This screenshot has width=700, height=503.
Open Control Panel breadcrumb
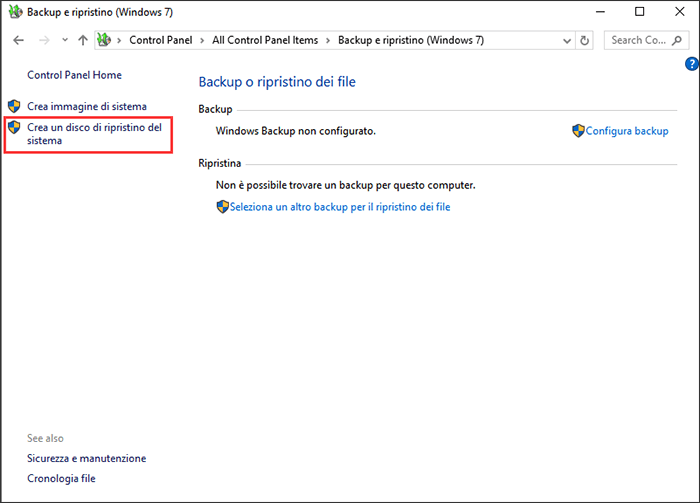pos(161,40)
